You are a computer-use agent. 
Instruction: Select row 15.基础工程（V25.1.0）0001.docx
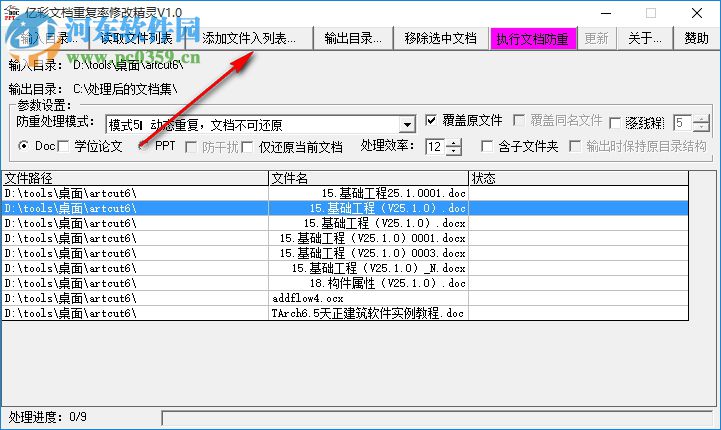345,238
